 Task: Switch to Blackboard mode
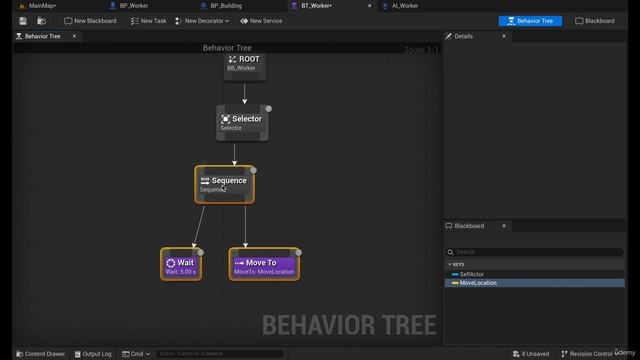coord(595,21)
